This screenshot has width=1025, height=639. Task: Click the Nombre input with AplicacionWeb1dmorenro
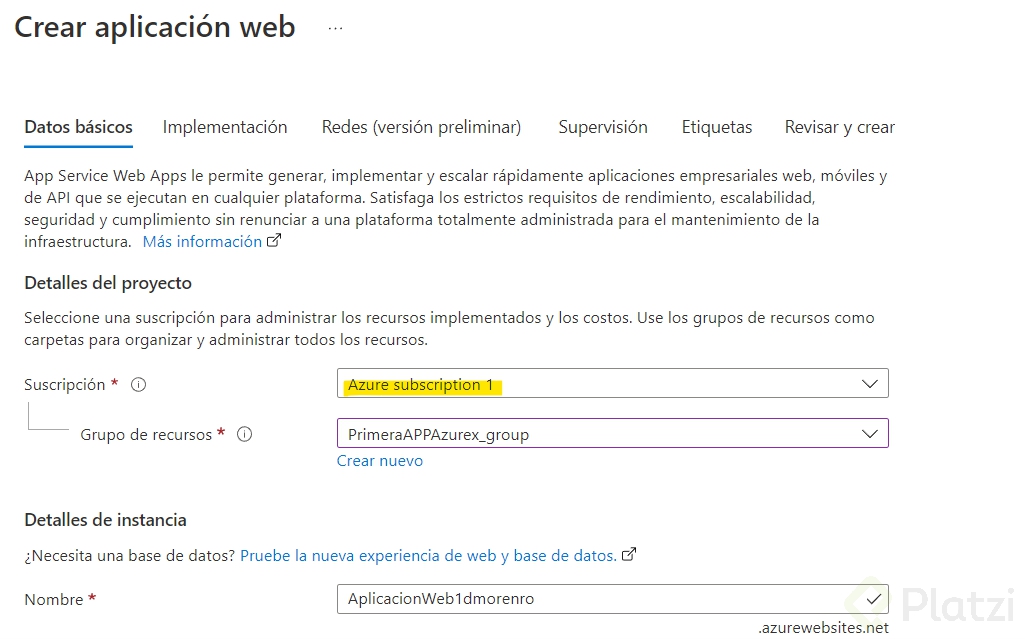(613, 599)
